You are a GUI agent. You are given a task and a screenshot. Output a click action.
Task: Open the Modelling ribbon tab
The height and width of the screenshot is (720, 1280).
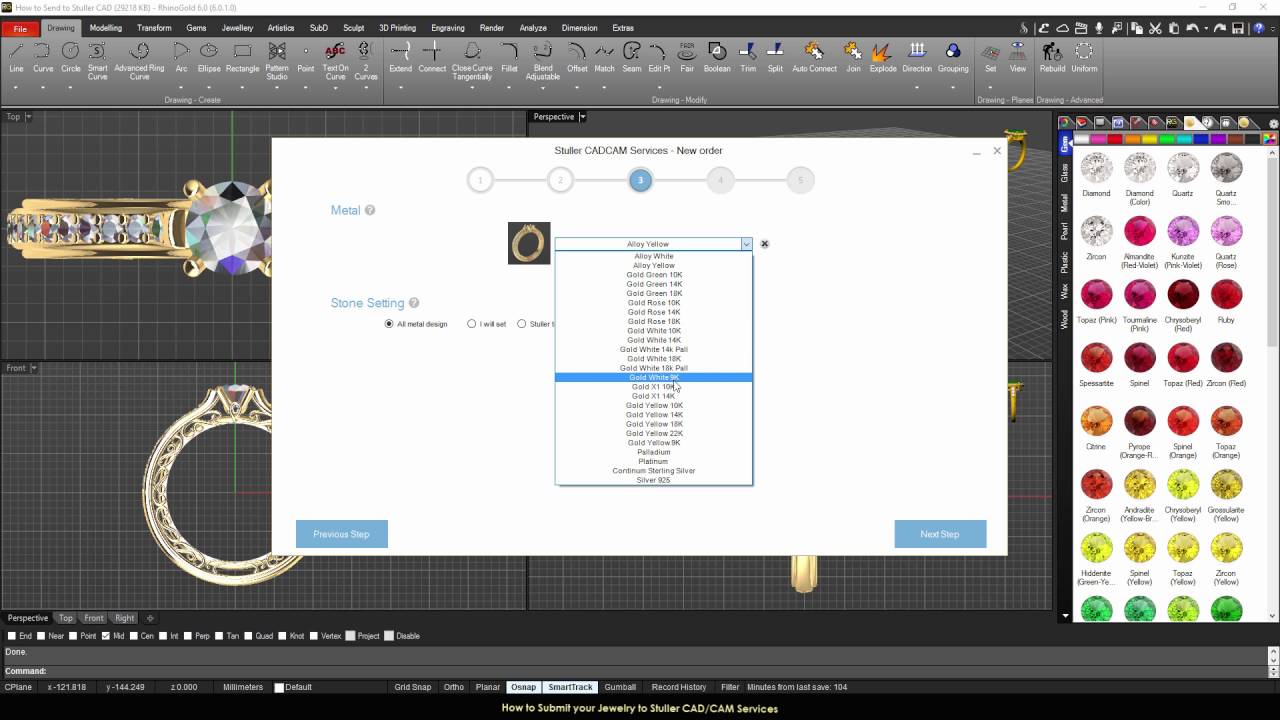(x=105, y=28)
